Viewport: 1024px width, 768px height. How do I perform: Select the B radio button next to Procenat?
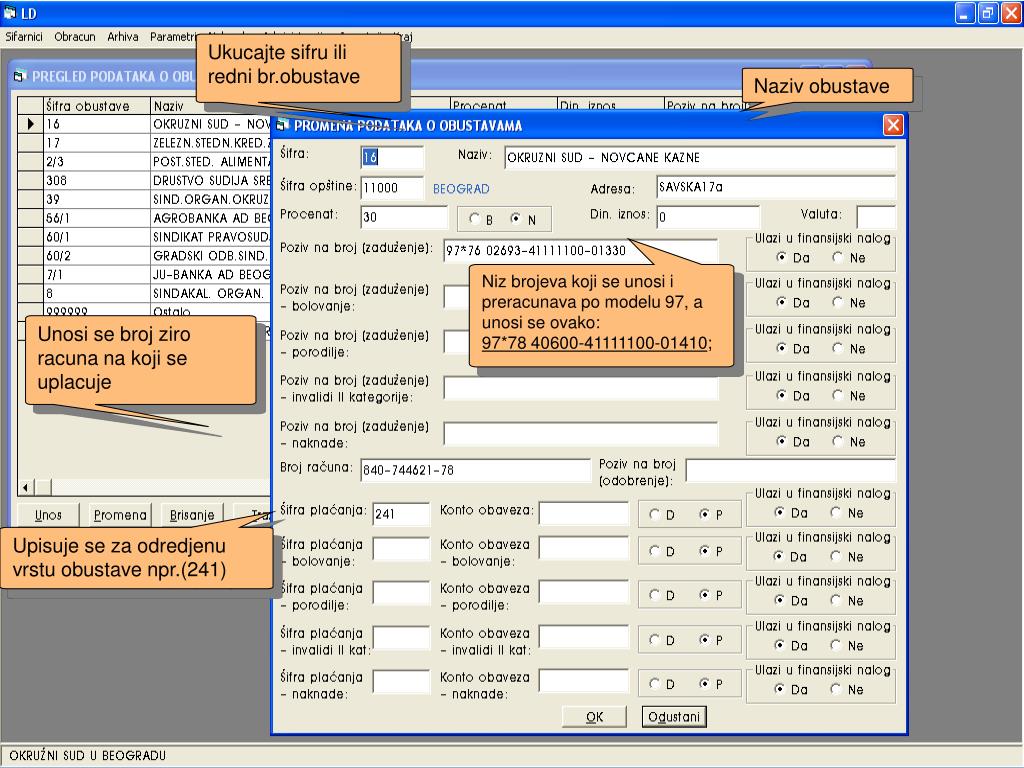coord(475,220)
